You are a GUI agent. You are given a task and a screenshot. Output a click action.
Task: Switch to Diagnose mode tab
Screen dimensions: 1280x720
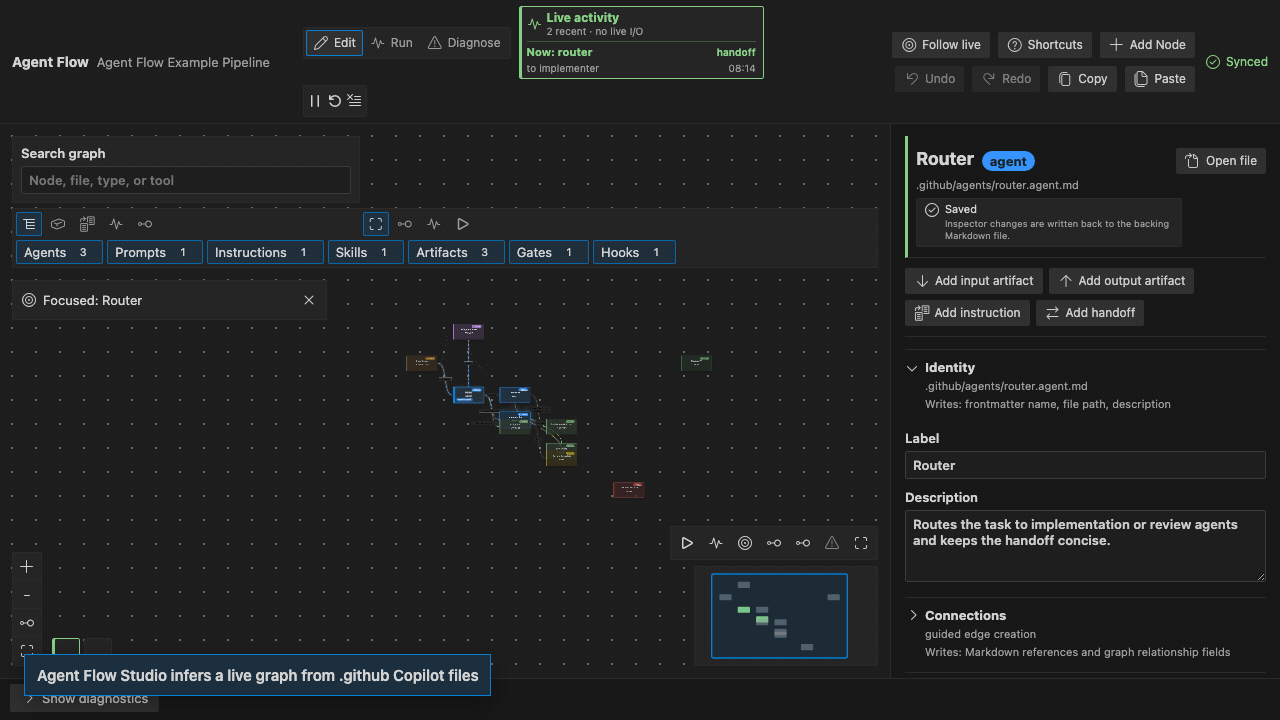coord(464,43)
